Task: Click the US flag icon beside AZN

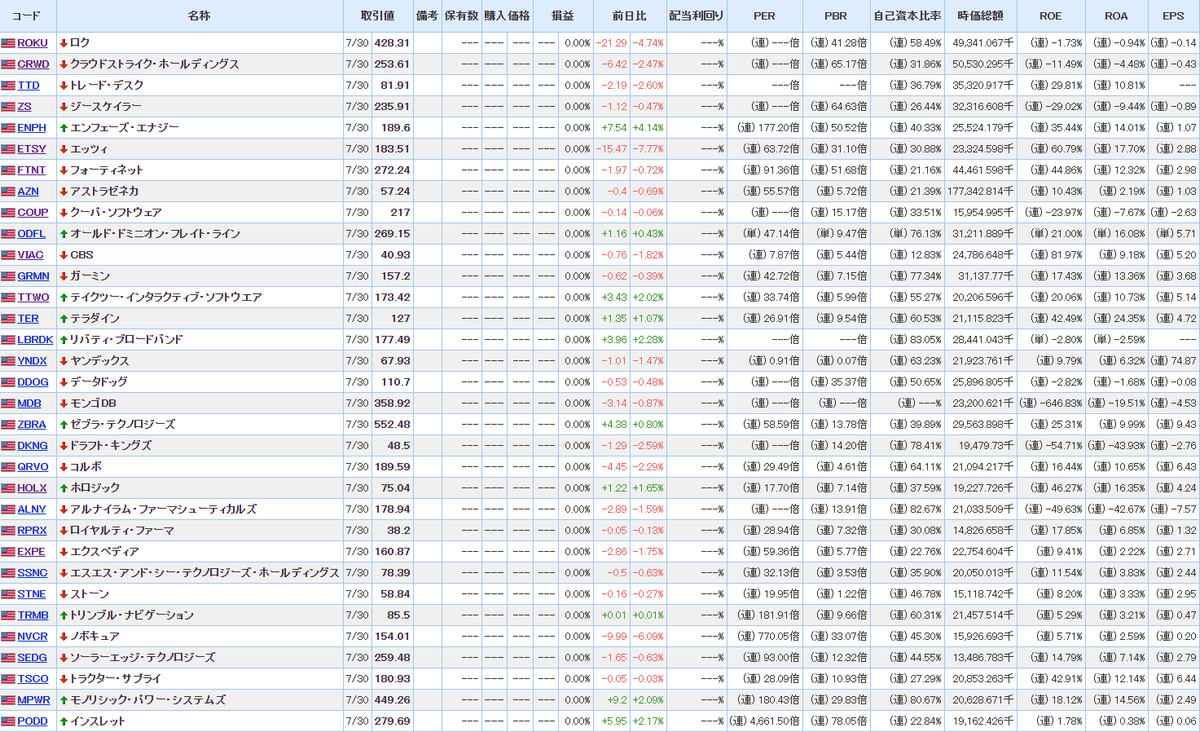Action: [x=8, y=191]
